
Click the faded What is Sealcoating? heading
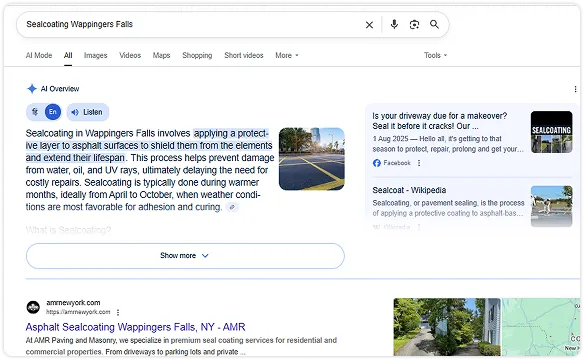tap(68, 230)
